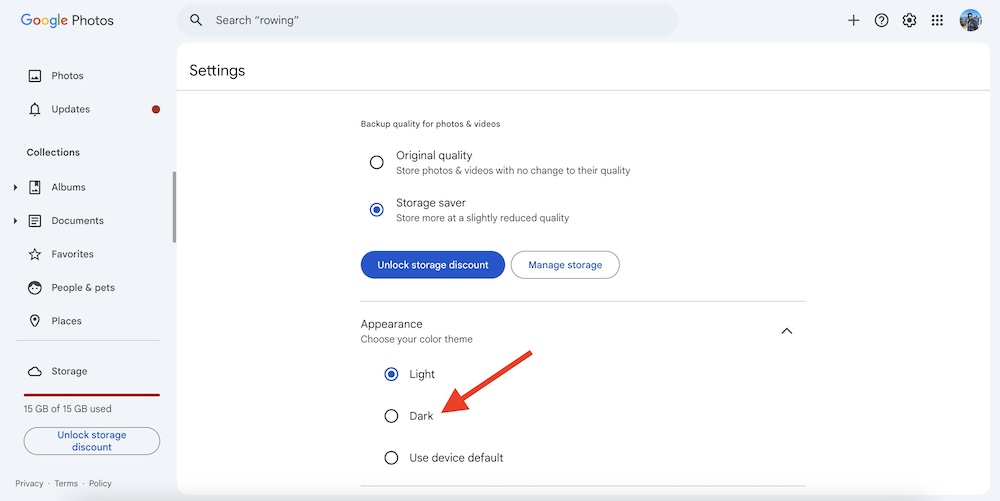
Task: Open the Help question mark icon
Action: (x=881, y=20)
